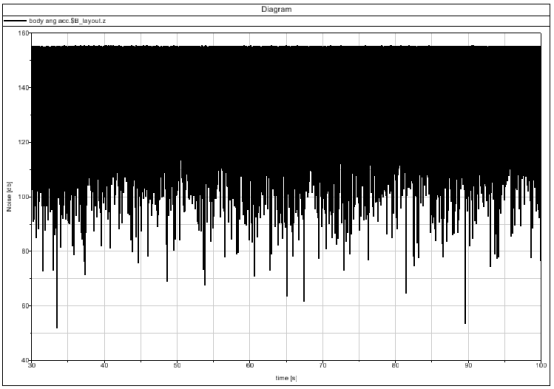This screenshot has width=554, height=389.
Task: Click the dip tip near 67 seconds
Action: coord(304,300)
